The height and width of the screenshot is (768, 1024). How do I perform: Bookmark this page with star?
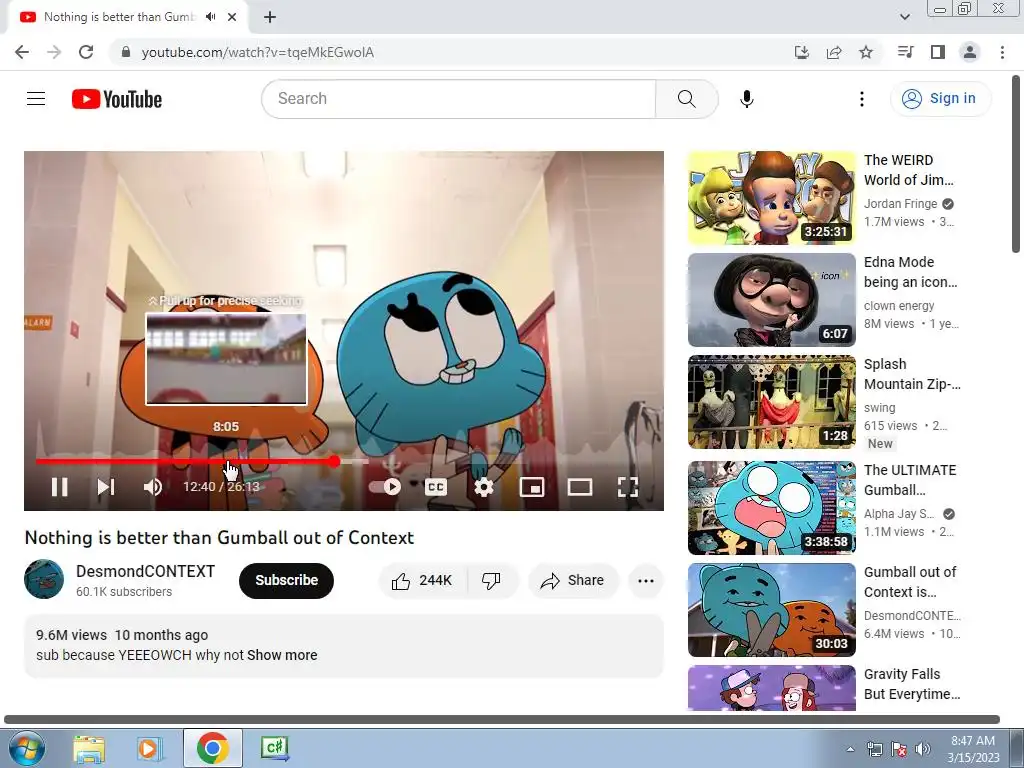(866, 52)
